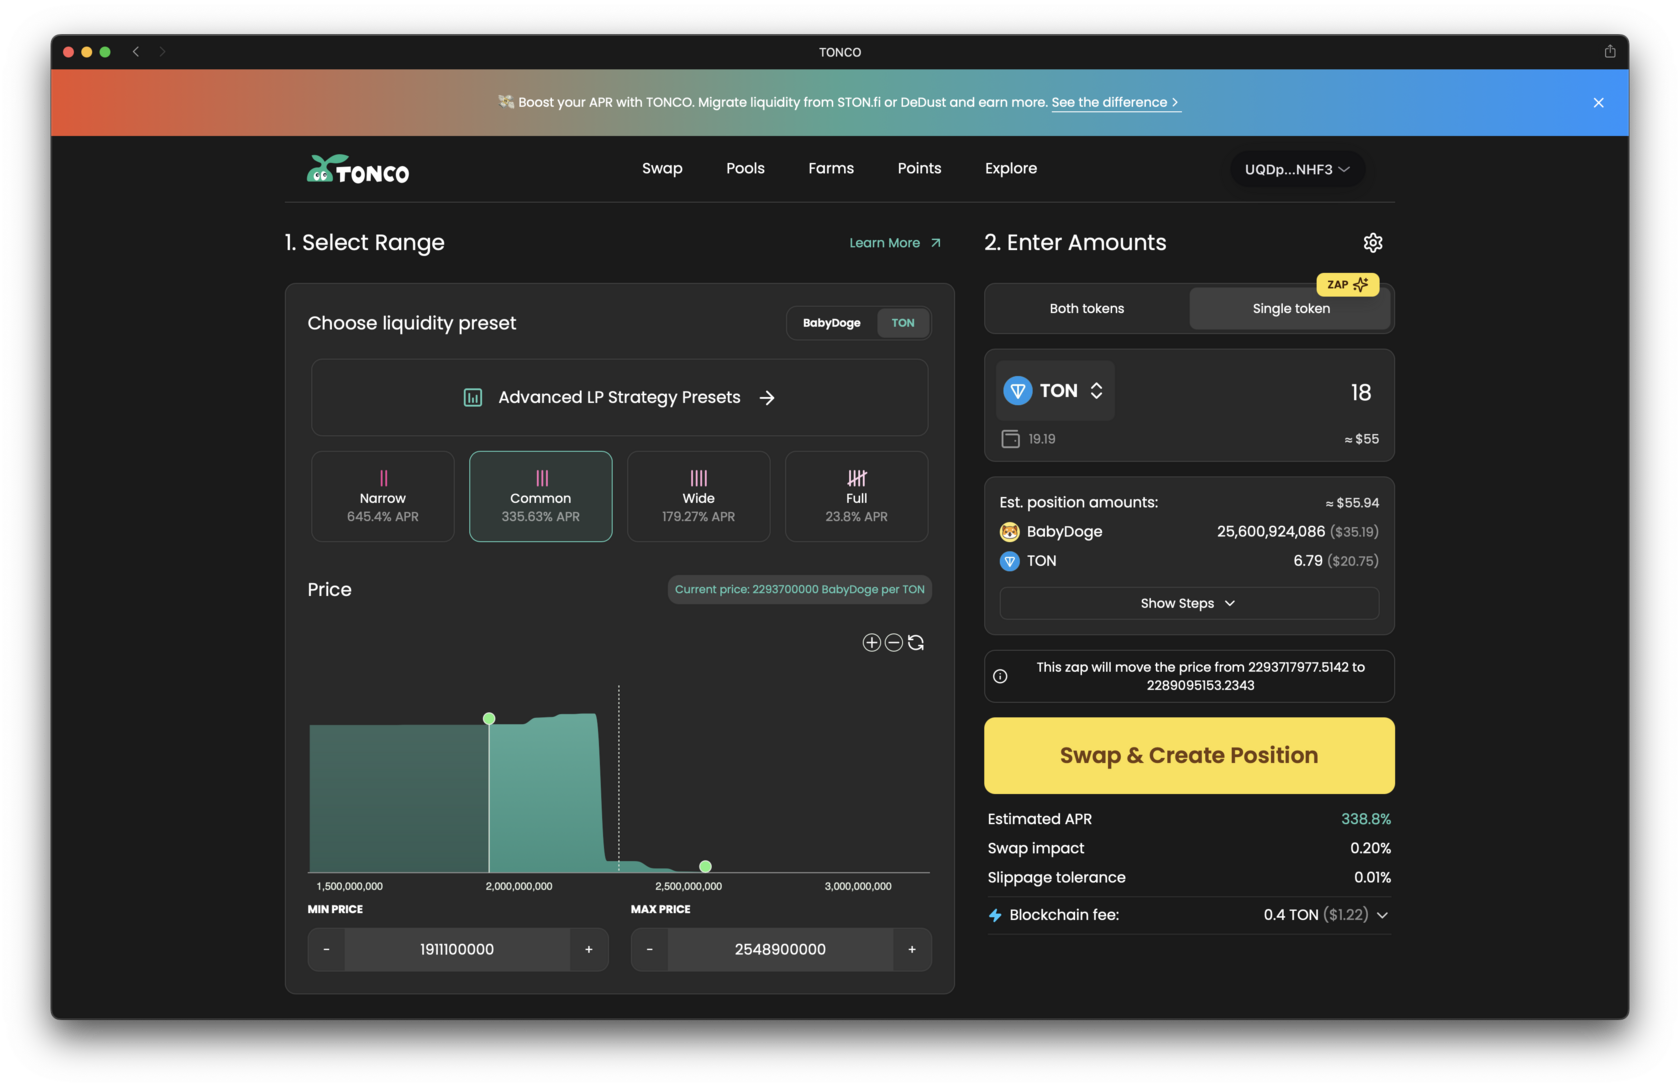The width and height of the screenshot is (1680, 1087).
Task: Open Advanced LP Strategy Presets
Action: click(620, 398)
